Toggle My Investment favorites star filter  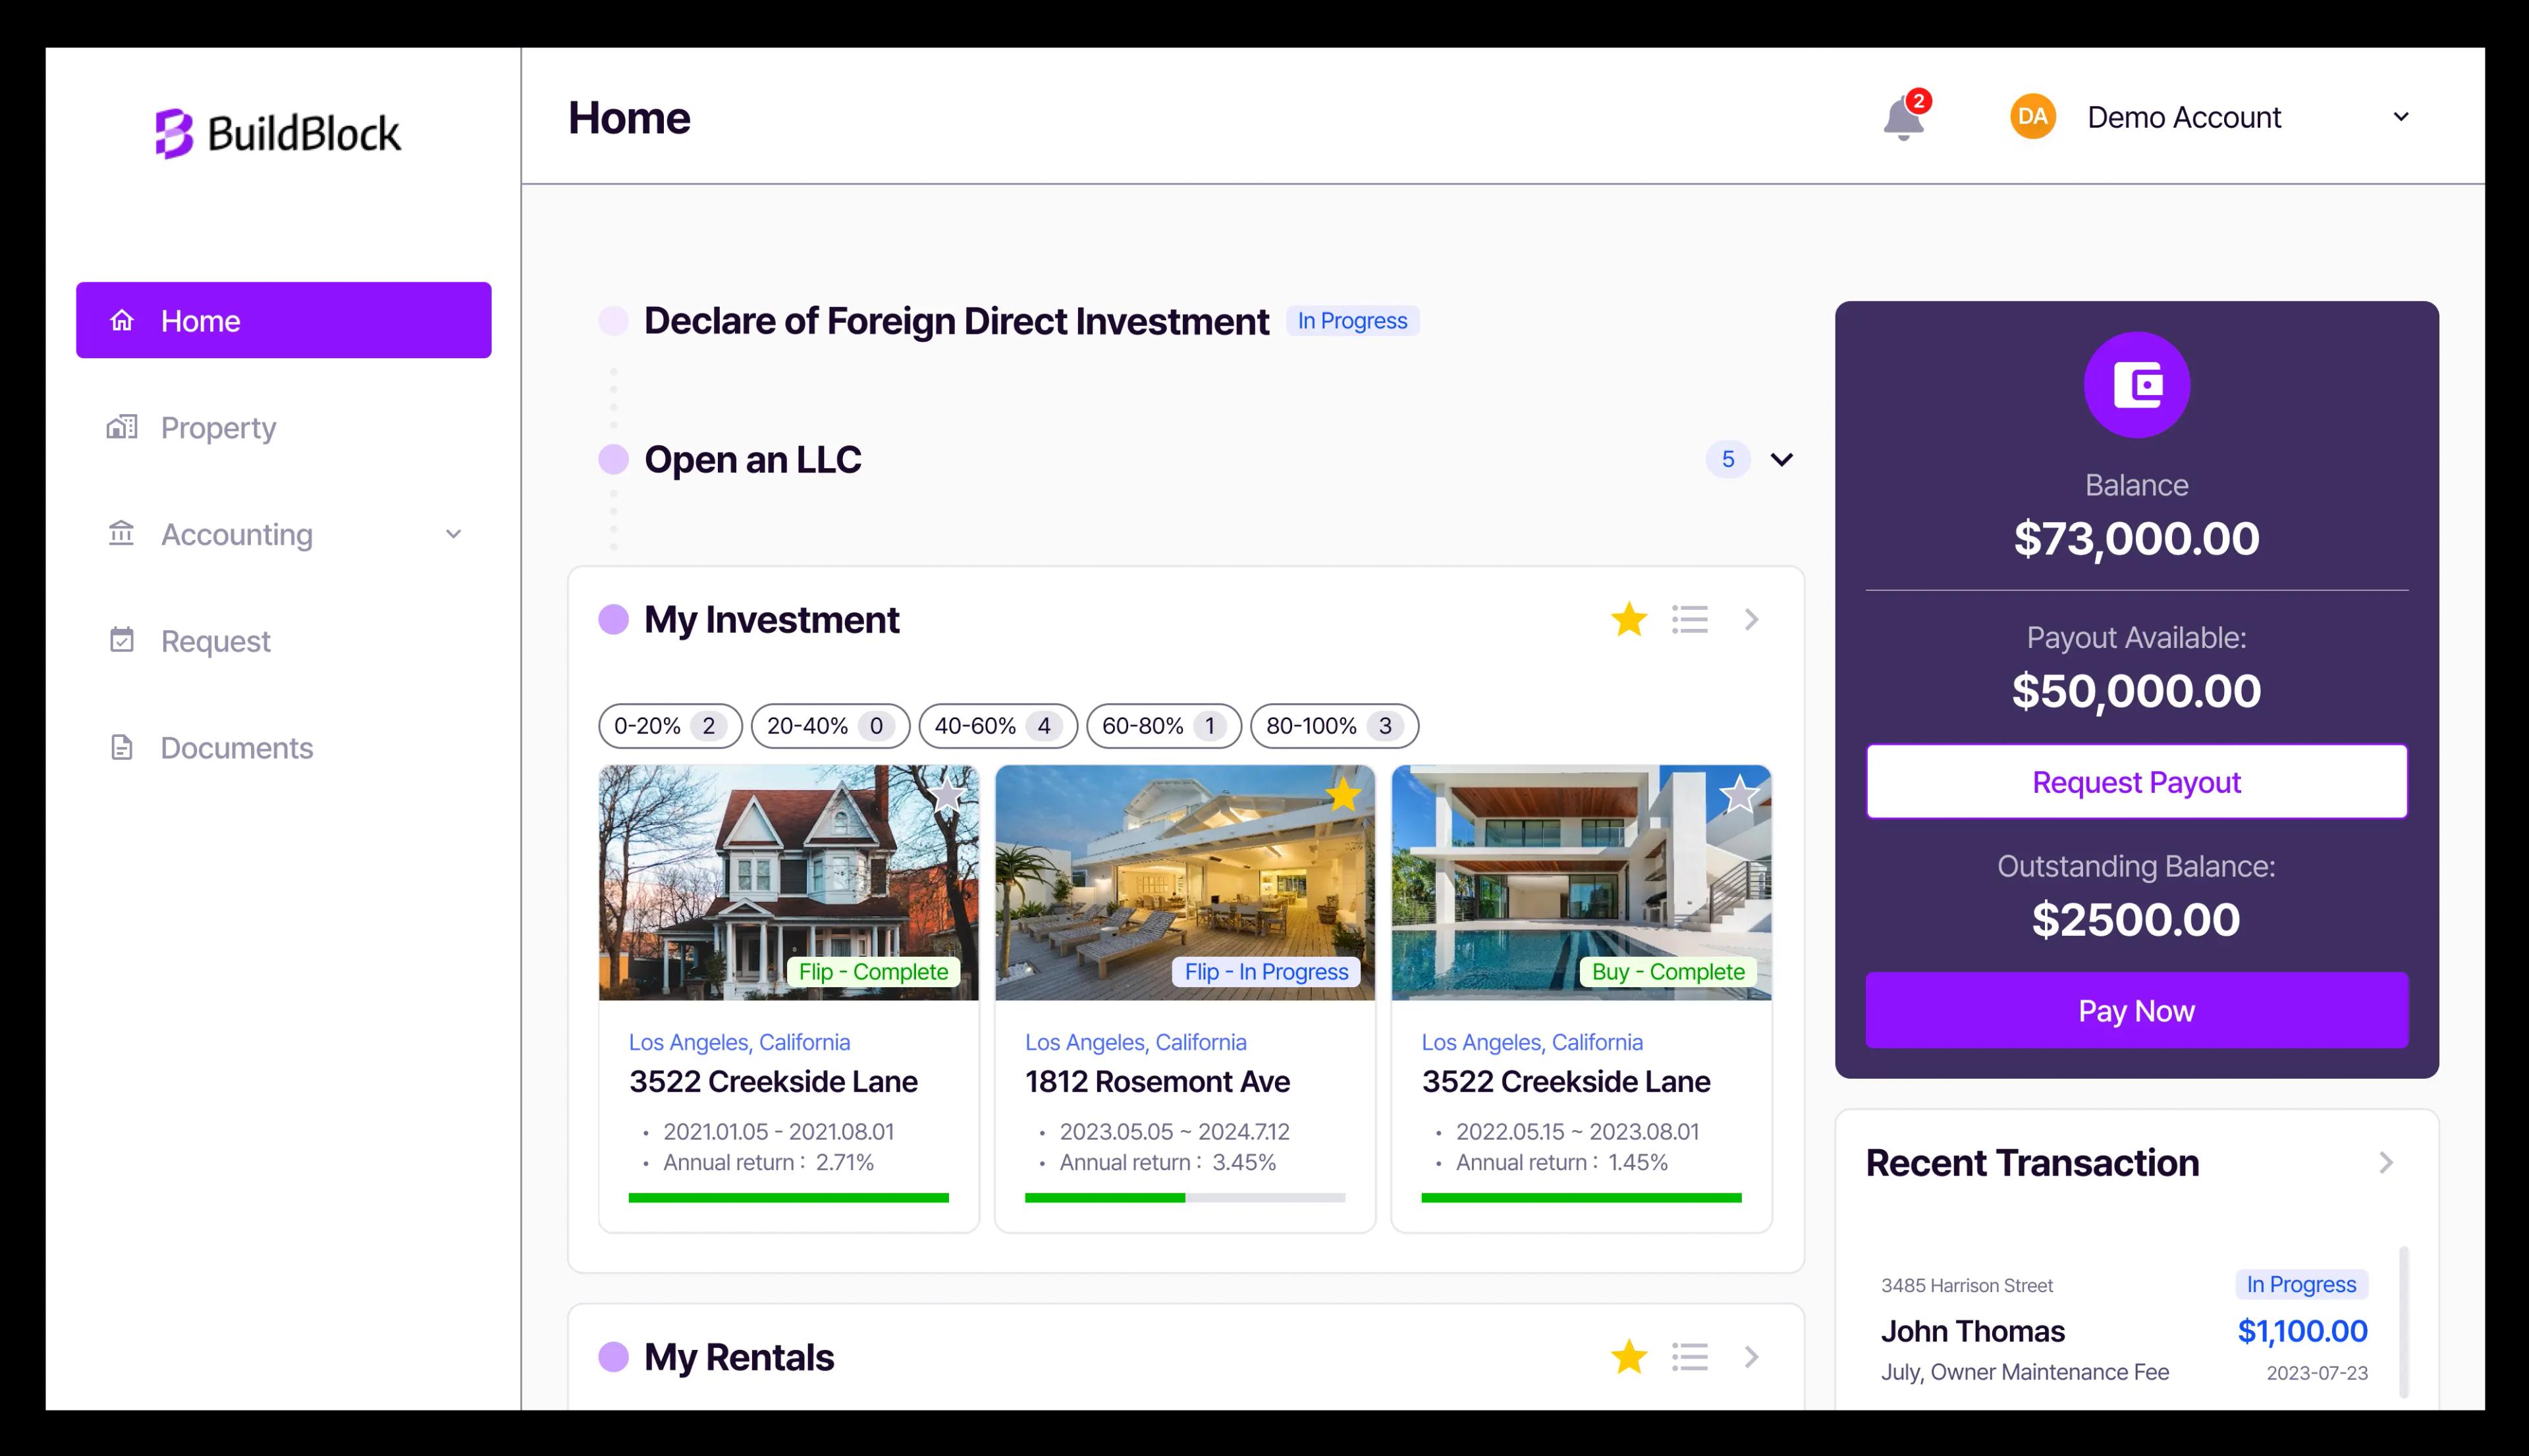(1629, 619)
